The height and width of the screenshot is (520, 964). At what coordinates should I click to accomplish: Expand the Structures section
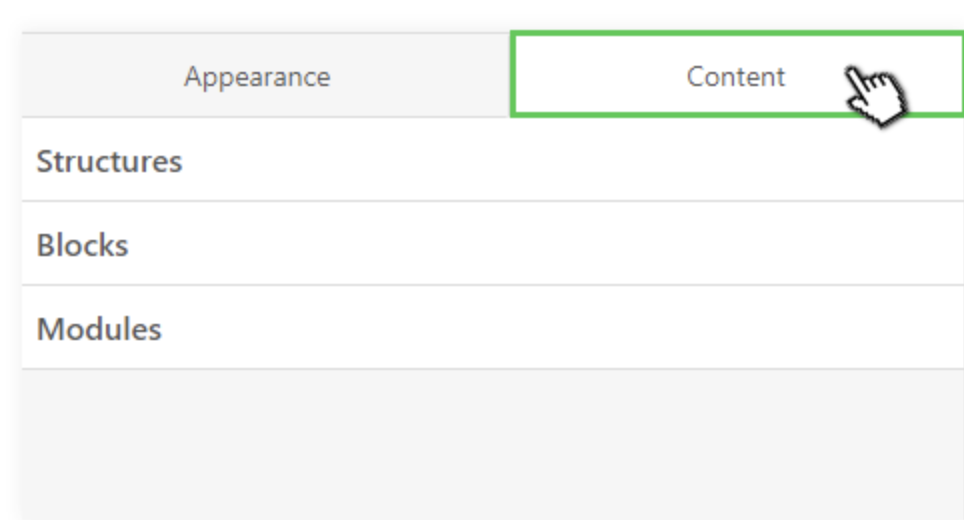pyautogui.click(x=493, y=160)
